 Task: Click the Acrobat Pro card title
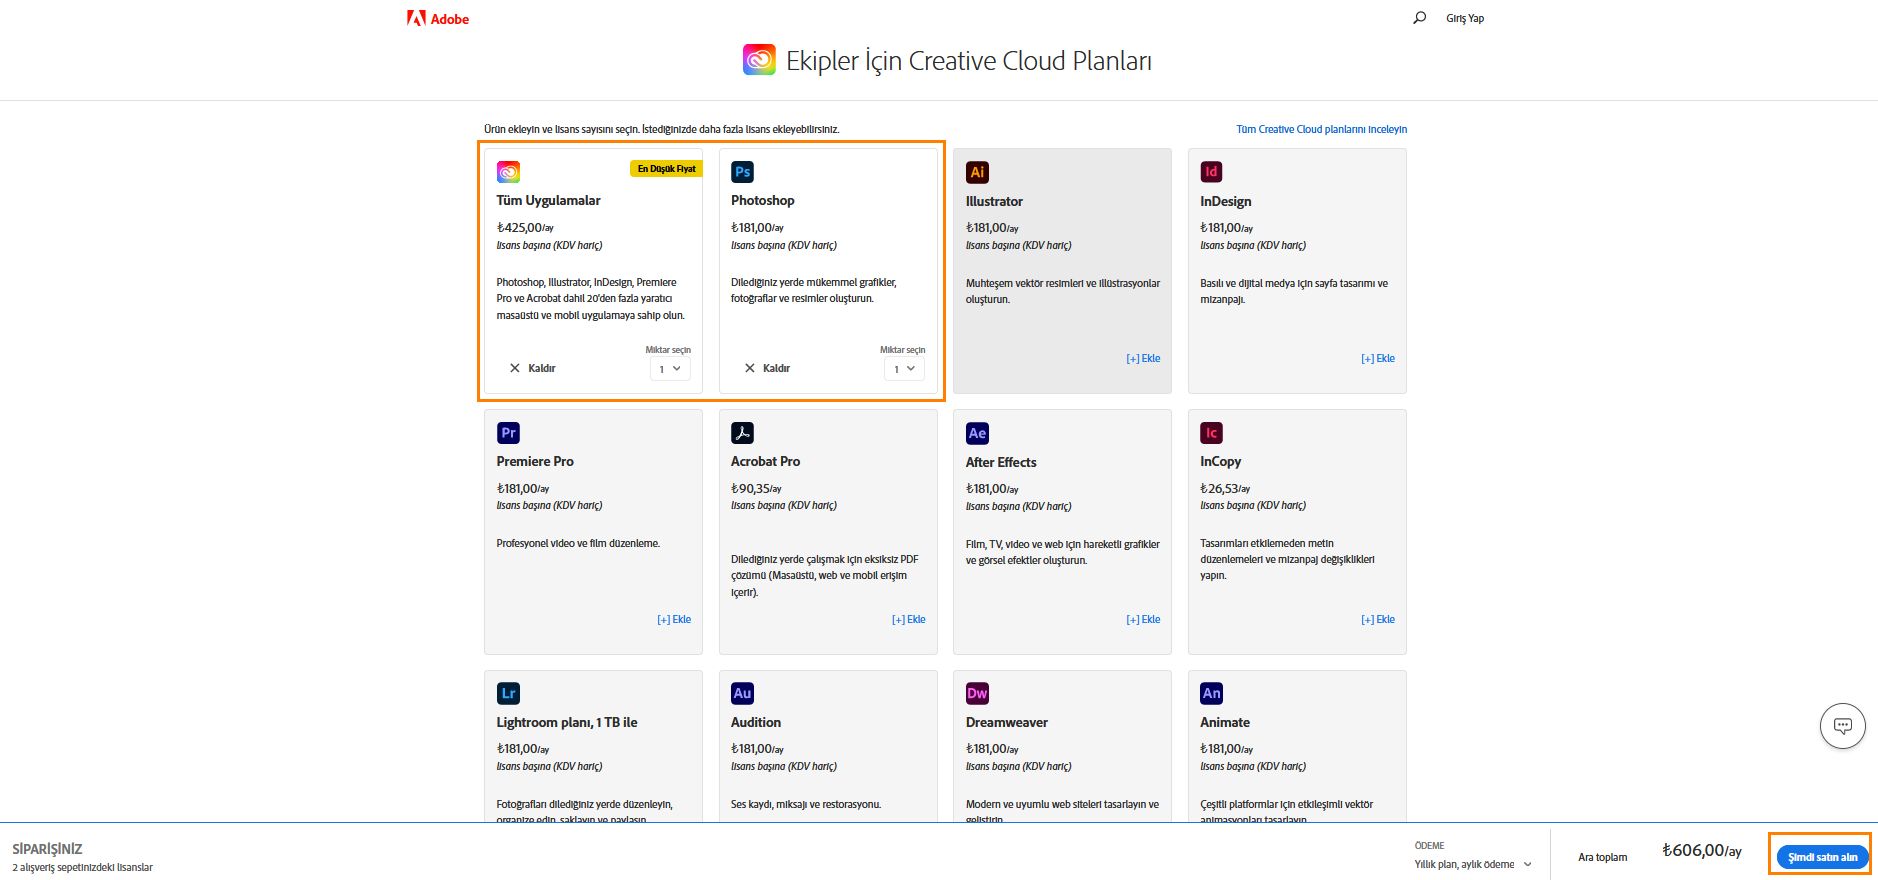(765, 461)
